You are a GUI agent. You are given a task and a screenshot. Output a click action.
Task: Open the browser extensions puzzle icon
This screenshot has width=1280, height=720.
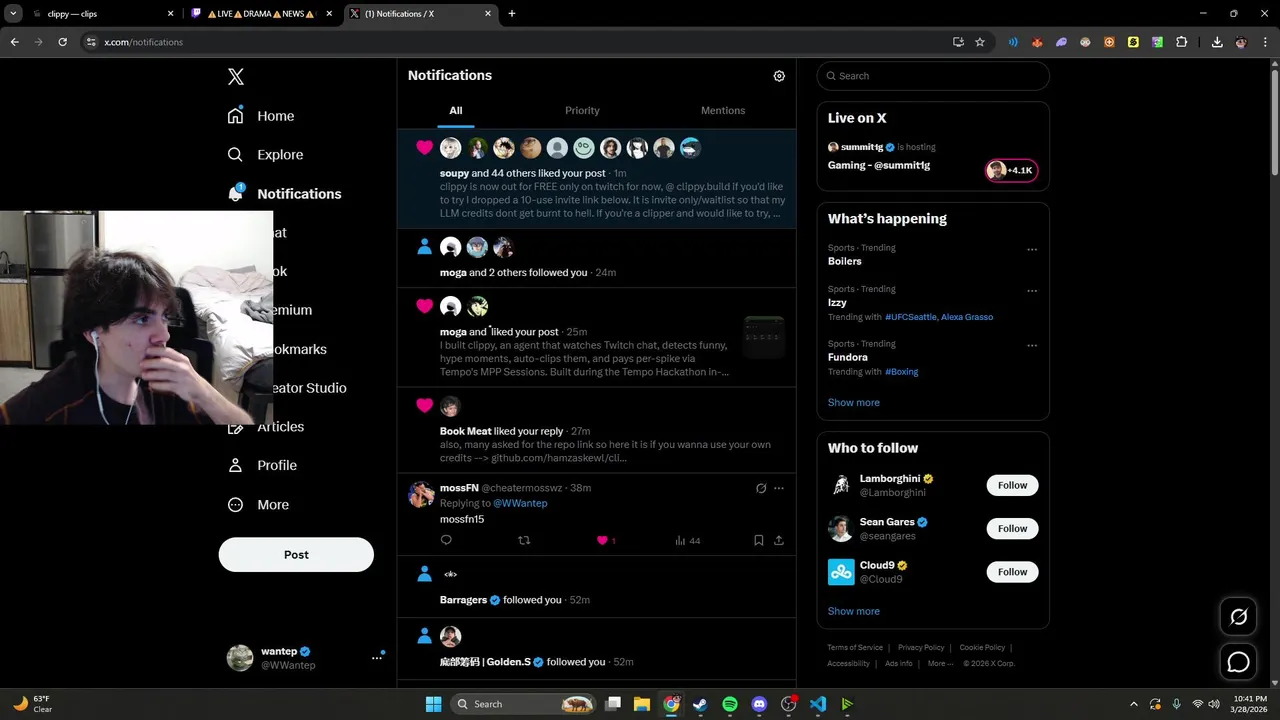(1182, 42)
